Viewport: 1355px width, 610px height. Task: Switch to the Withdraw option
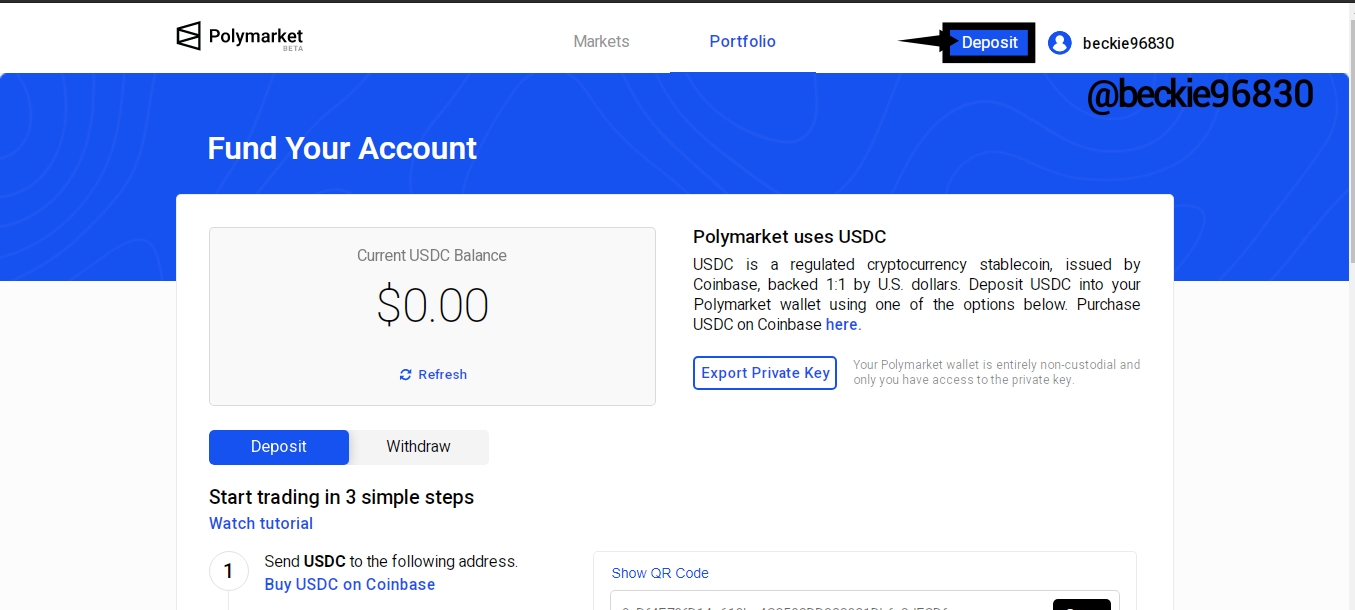pos(418,447)
